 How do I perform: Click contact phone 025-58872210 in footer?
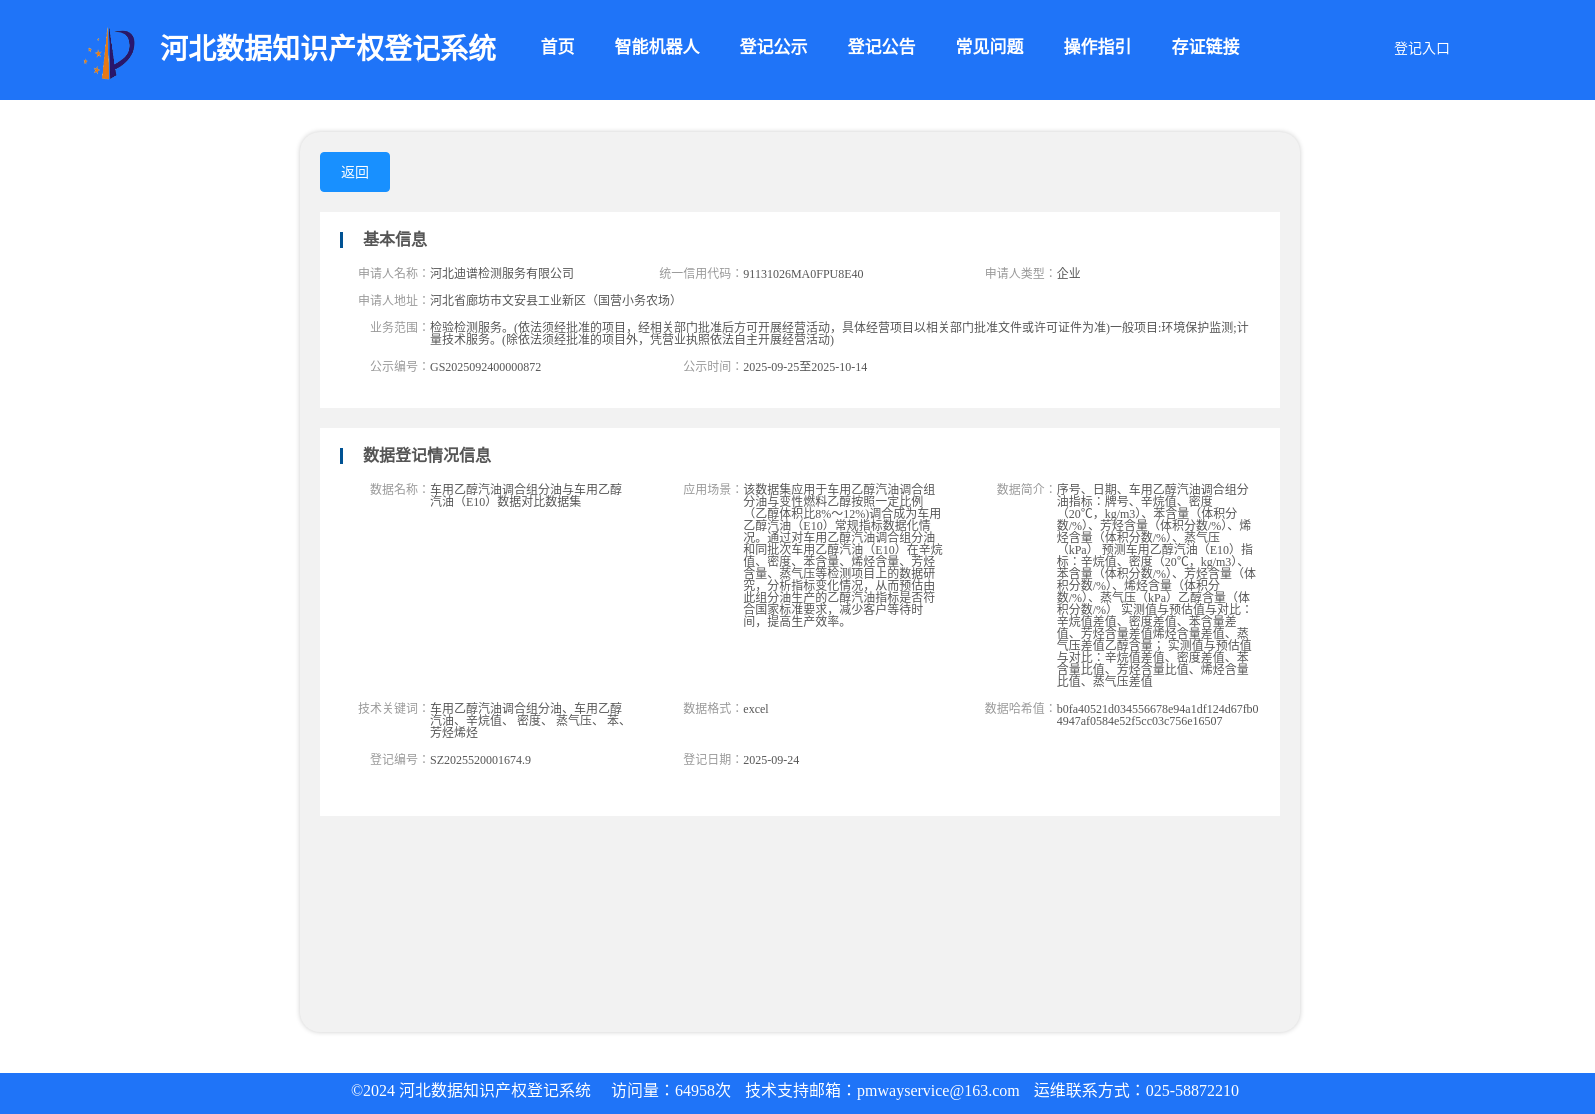(1192, 1091)
